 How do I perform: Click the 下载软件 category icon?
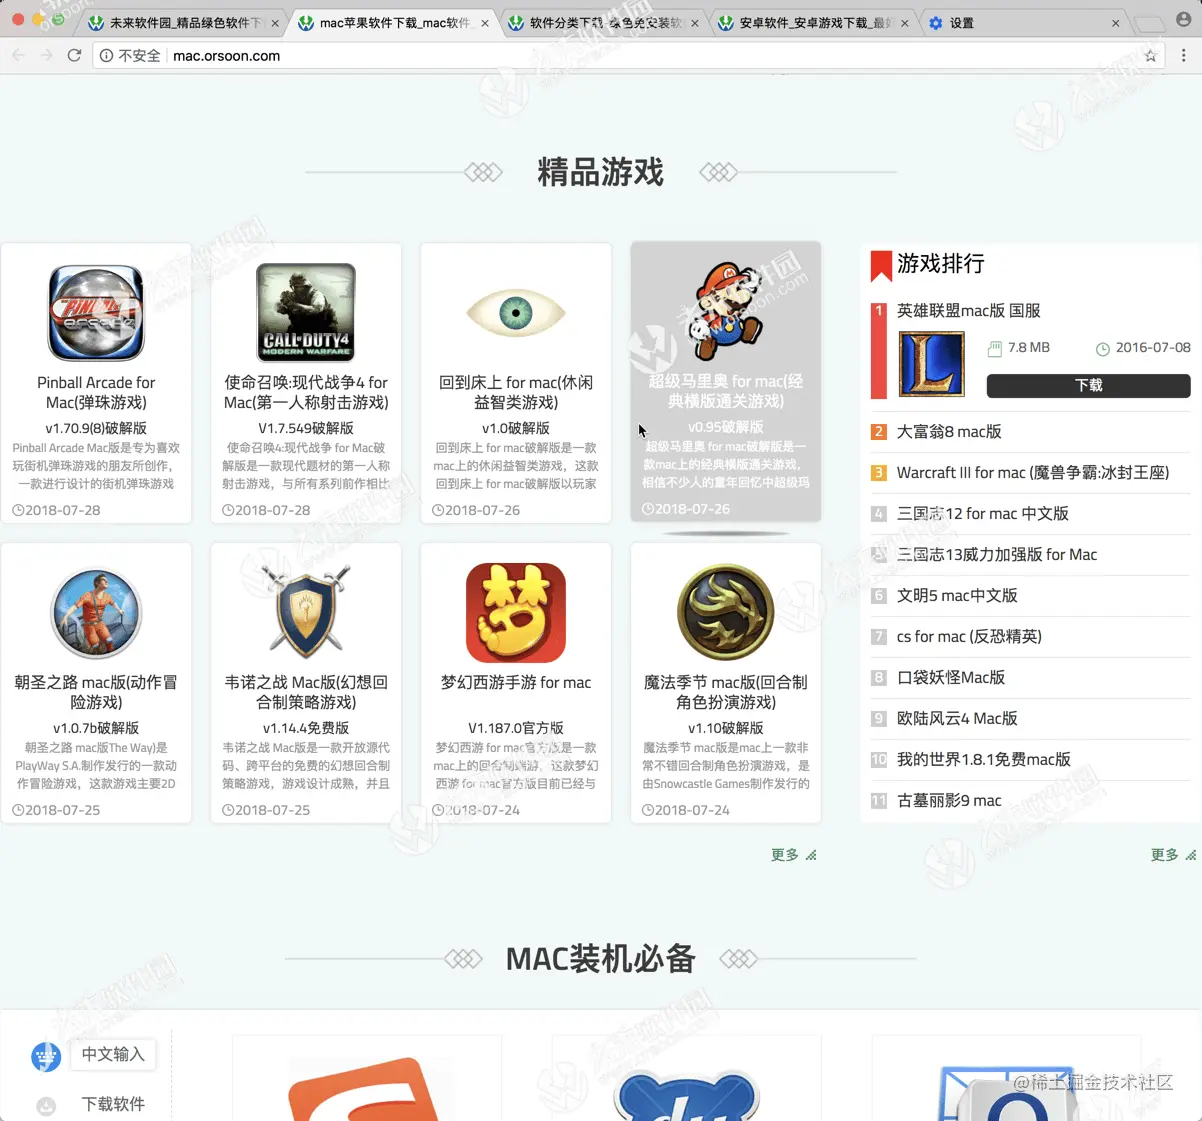tap(46, 1106)
